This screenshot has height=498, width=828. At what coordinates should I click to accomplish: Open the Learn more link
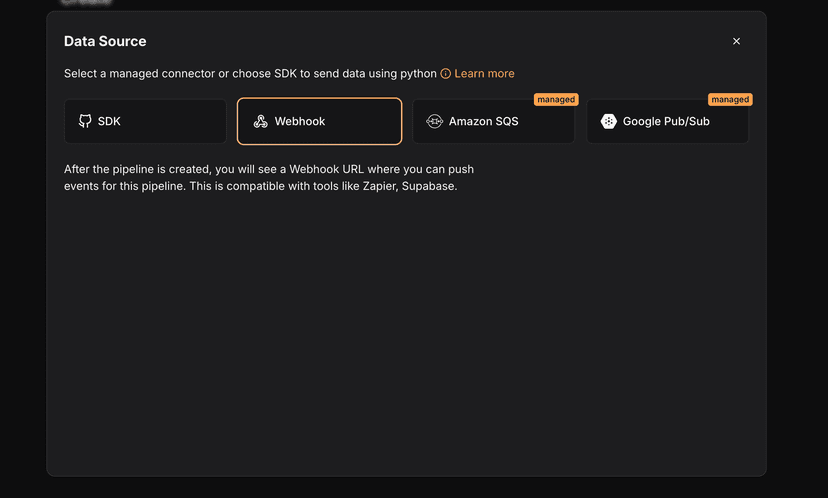(484, 73)
